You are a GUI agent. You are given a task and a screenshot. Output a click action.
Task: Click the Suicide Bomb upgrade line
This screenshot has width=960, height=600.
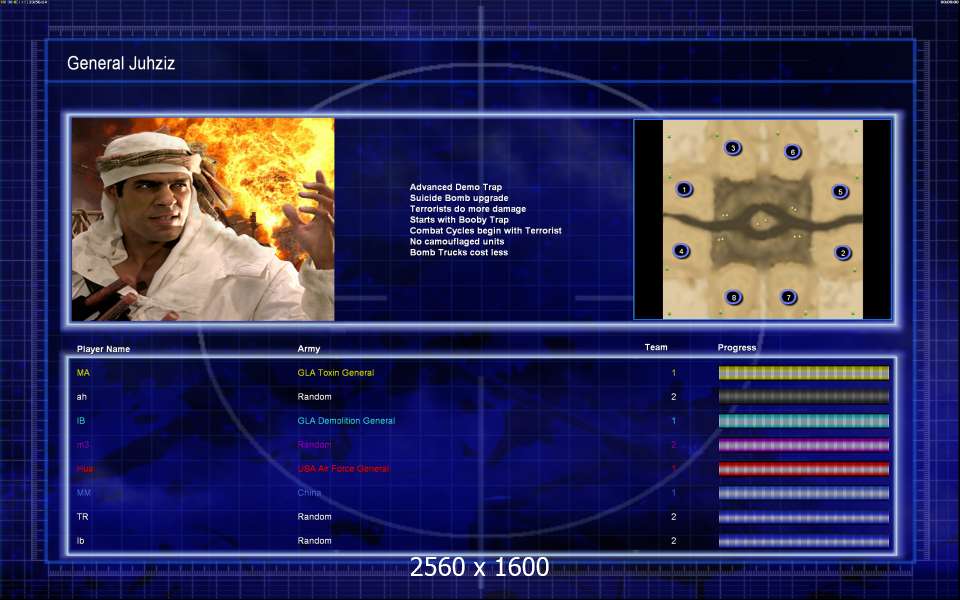[x=459, y=198]
